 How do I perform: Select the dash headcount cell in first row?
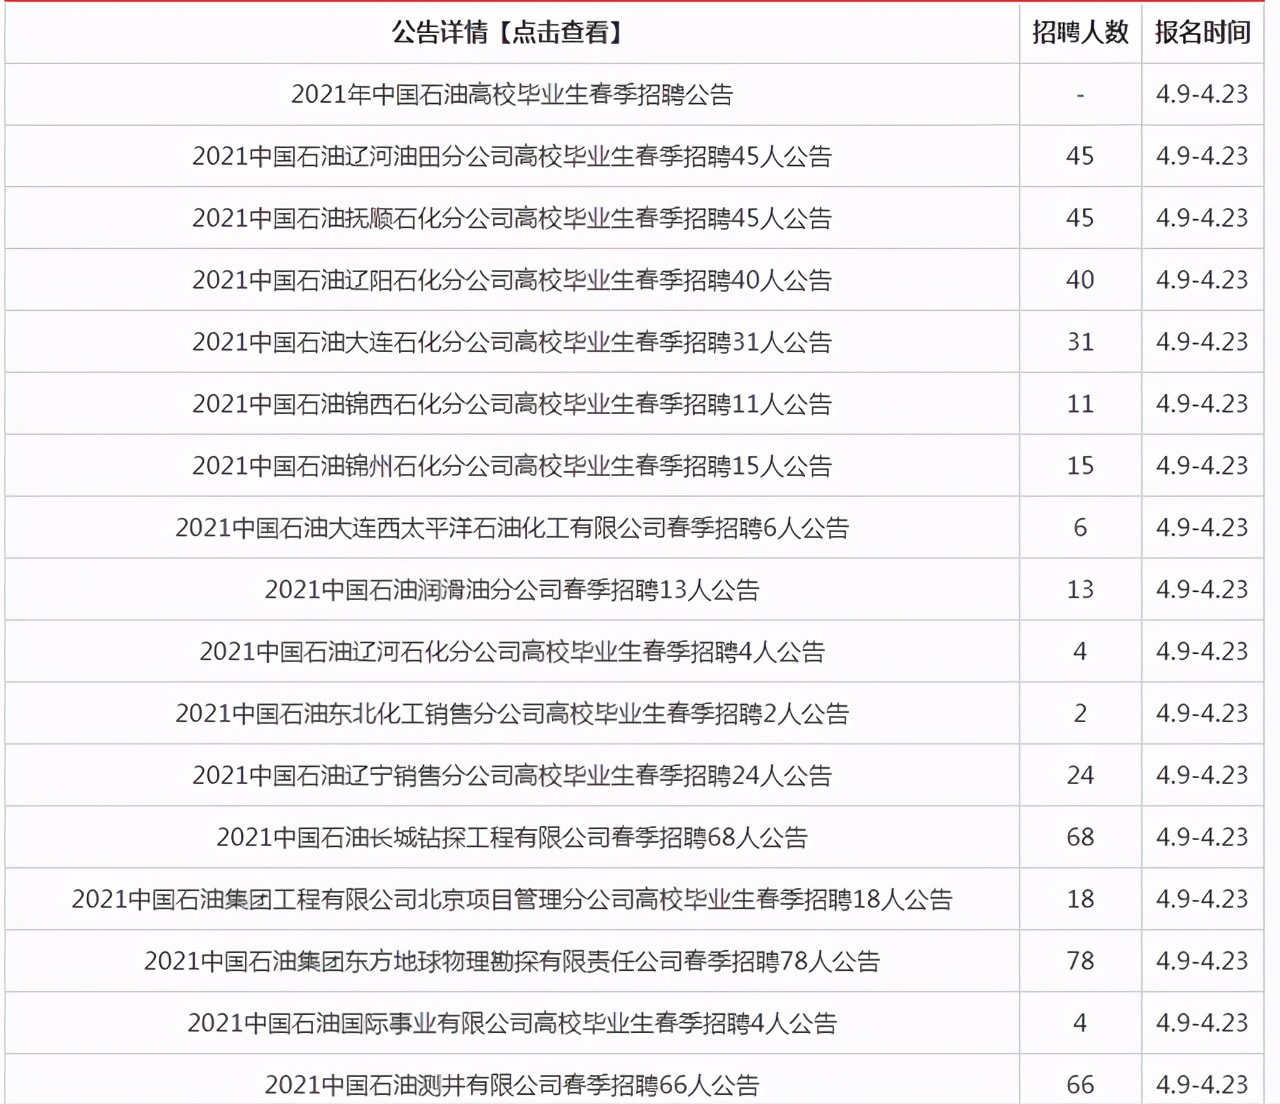pos(1080,94)
